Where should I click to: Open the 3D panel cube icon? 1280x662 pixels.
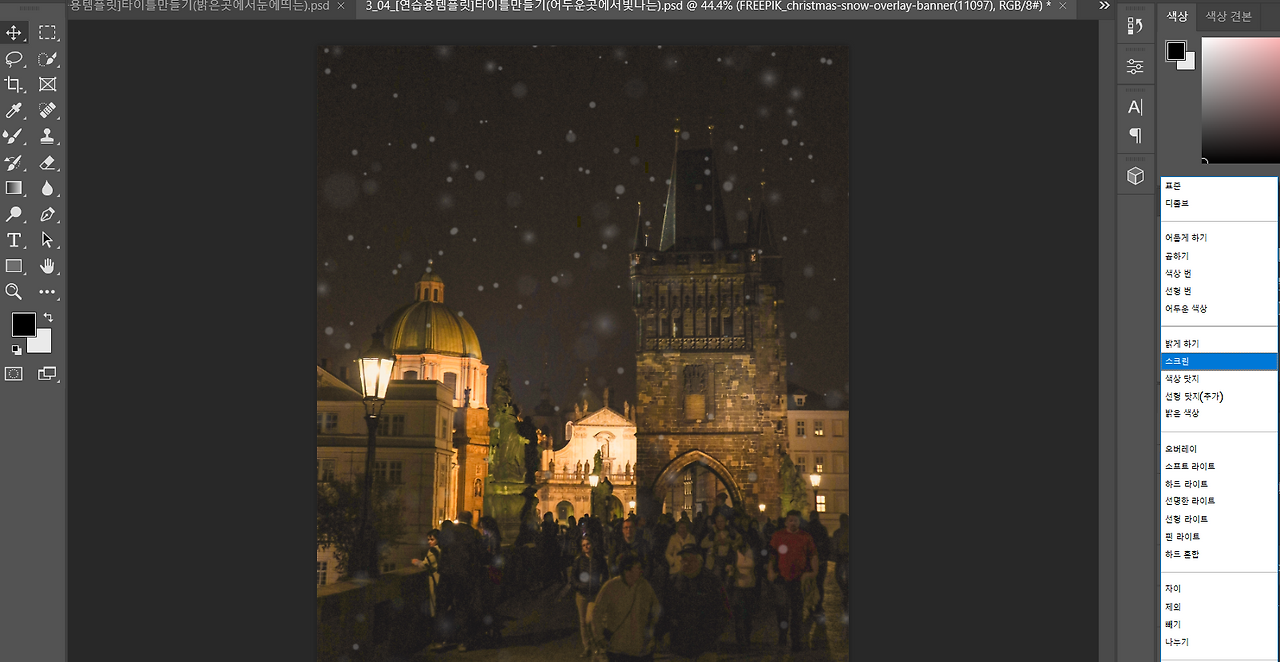[x=1135, y=176]
